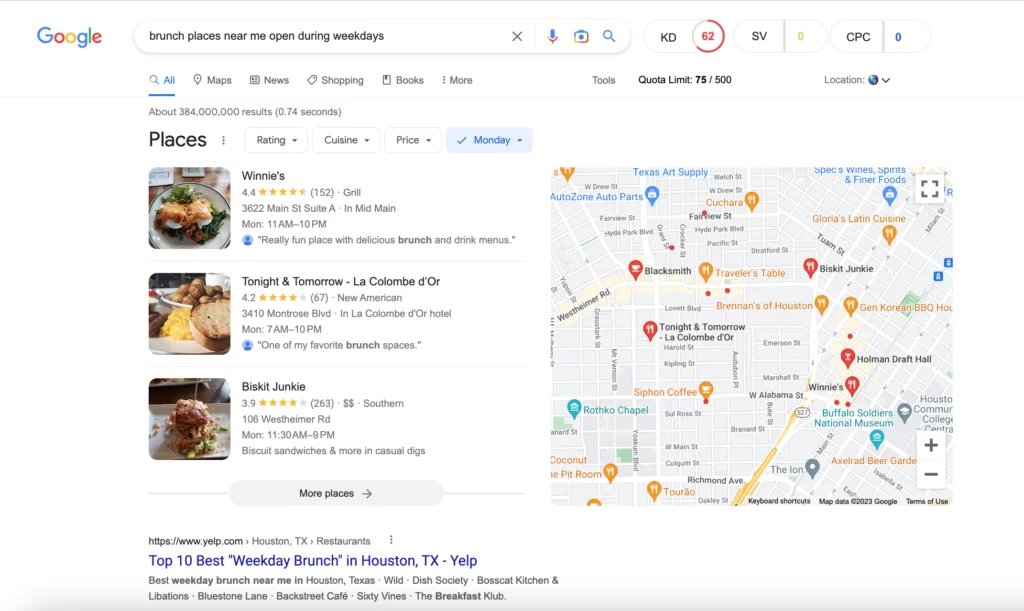
Task: Click the Holman Draft Hall map pin
Action: click(x=847, y=358)
